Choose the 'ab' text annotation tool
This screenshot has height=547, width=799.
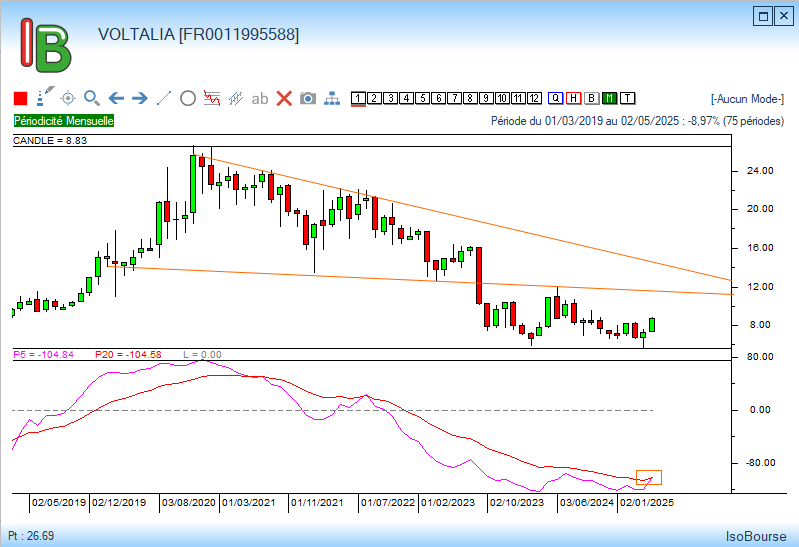(x=260, y=98)
